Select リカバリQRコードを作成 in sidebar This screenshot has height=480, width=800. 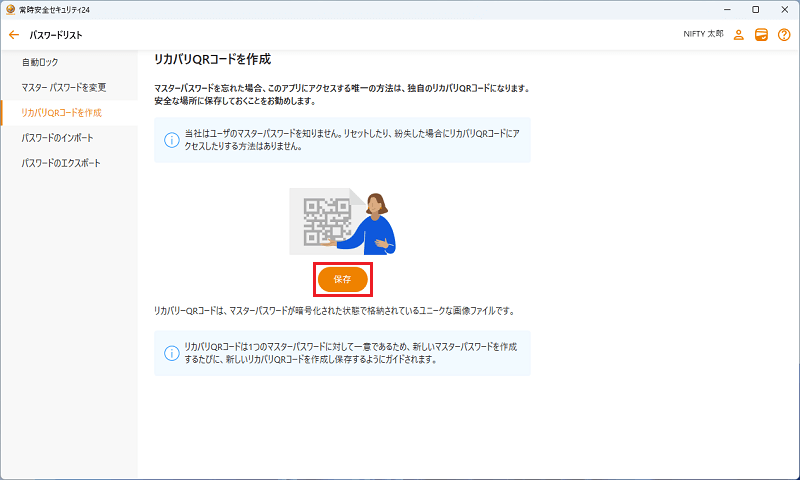(x=69, y=113)
